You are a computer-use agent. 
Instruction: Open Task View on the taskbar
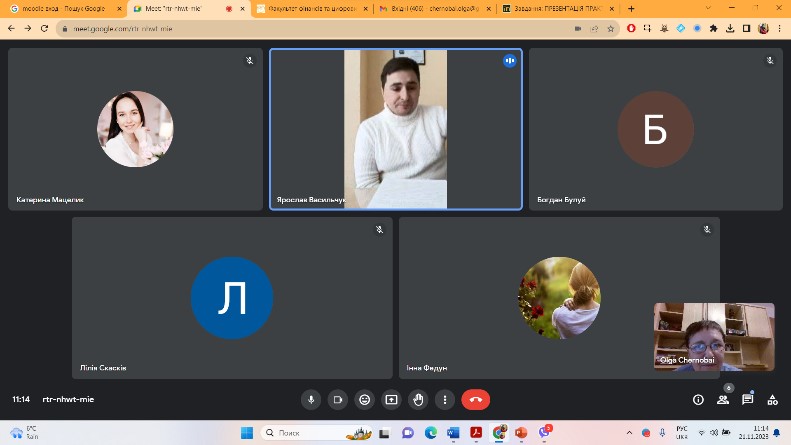384,432
